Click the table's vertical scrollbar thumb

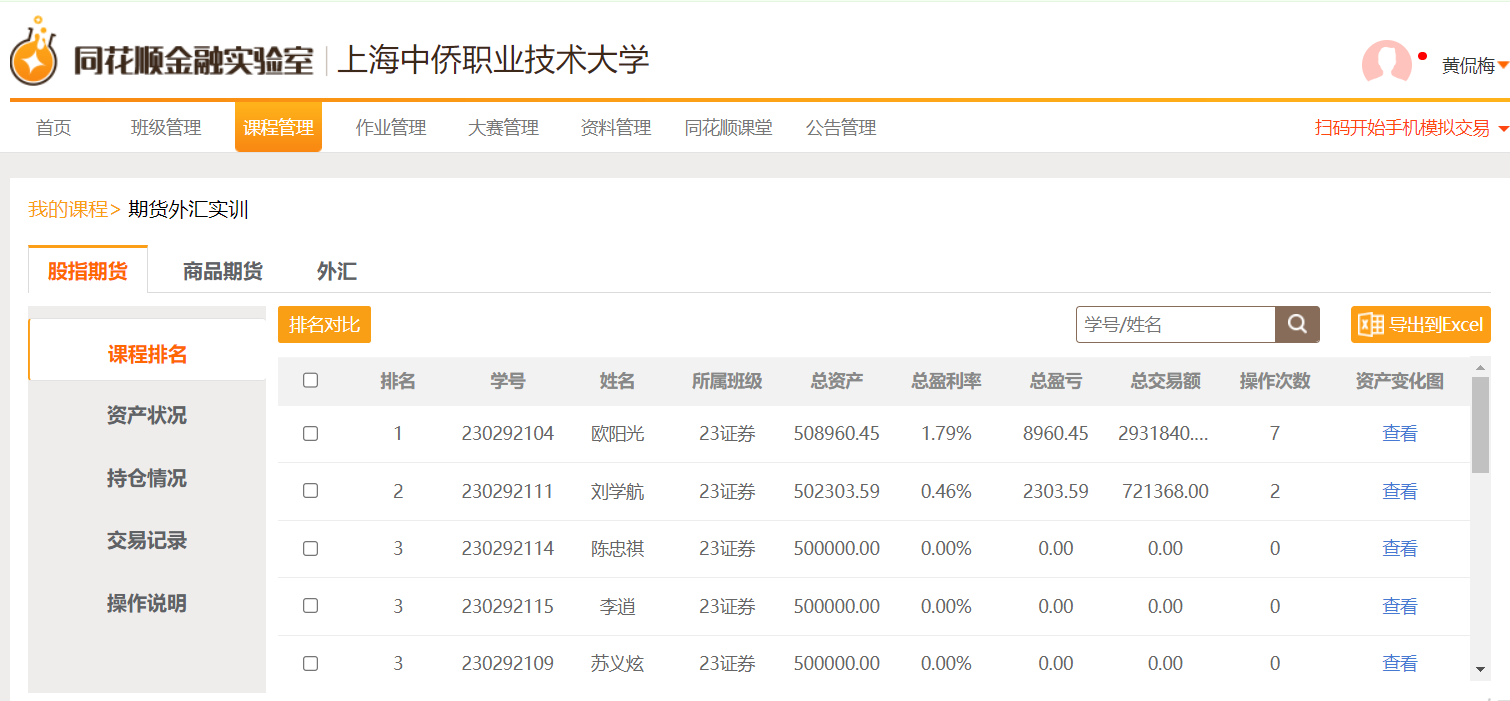coord(1480,425)
